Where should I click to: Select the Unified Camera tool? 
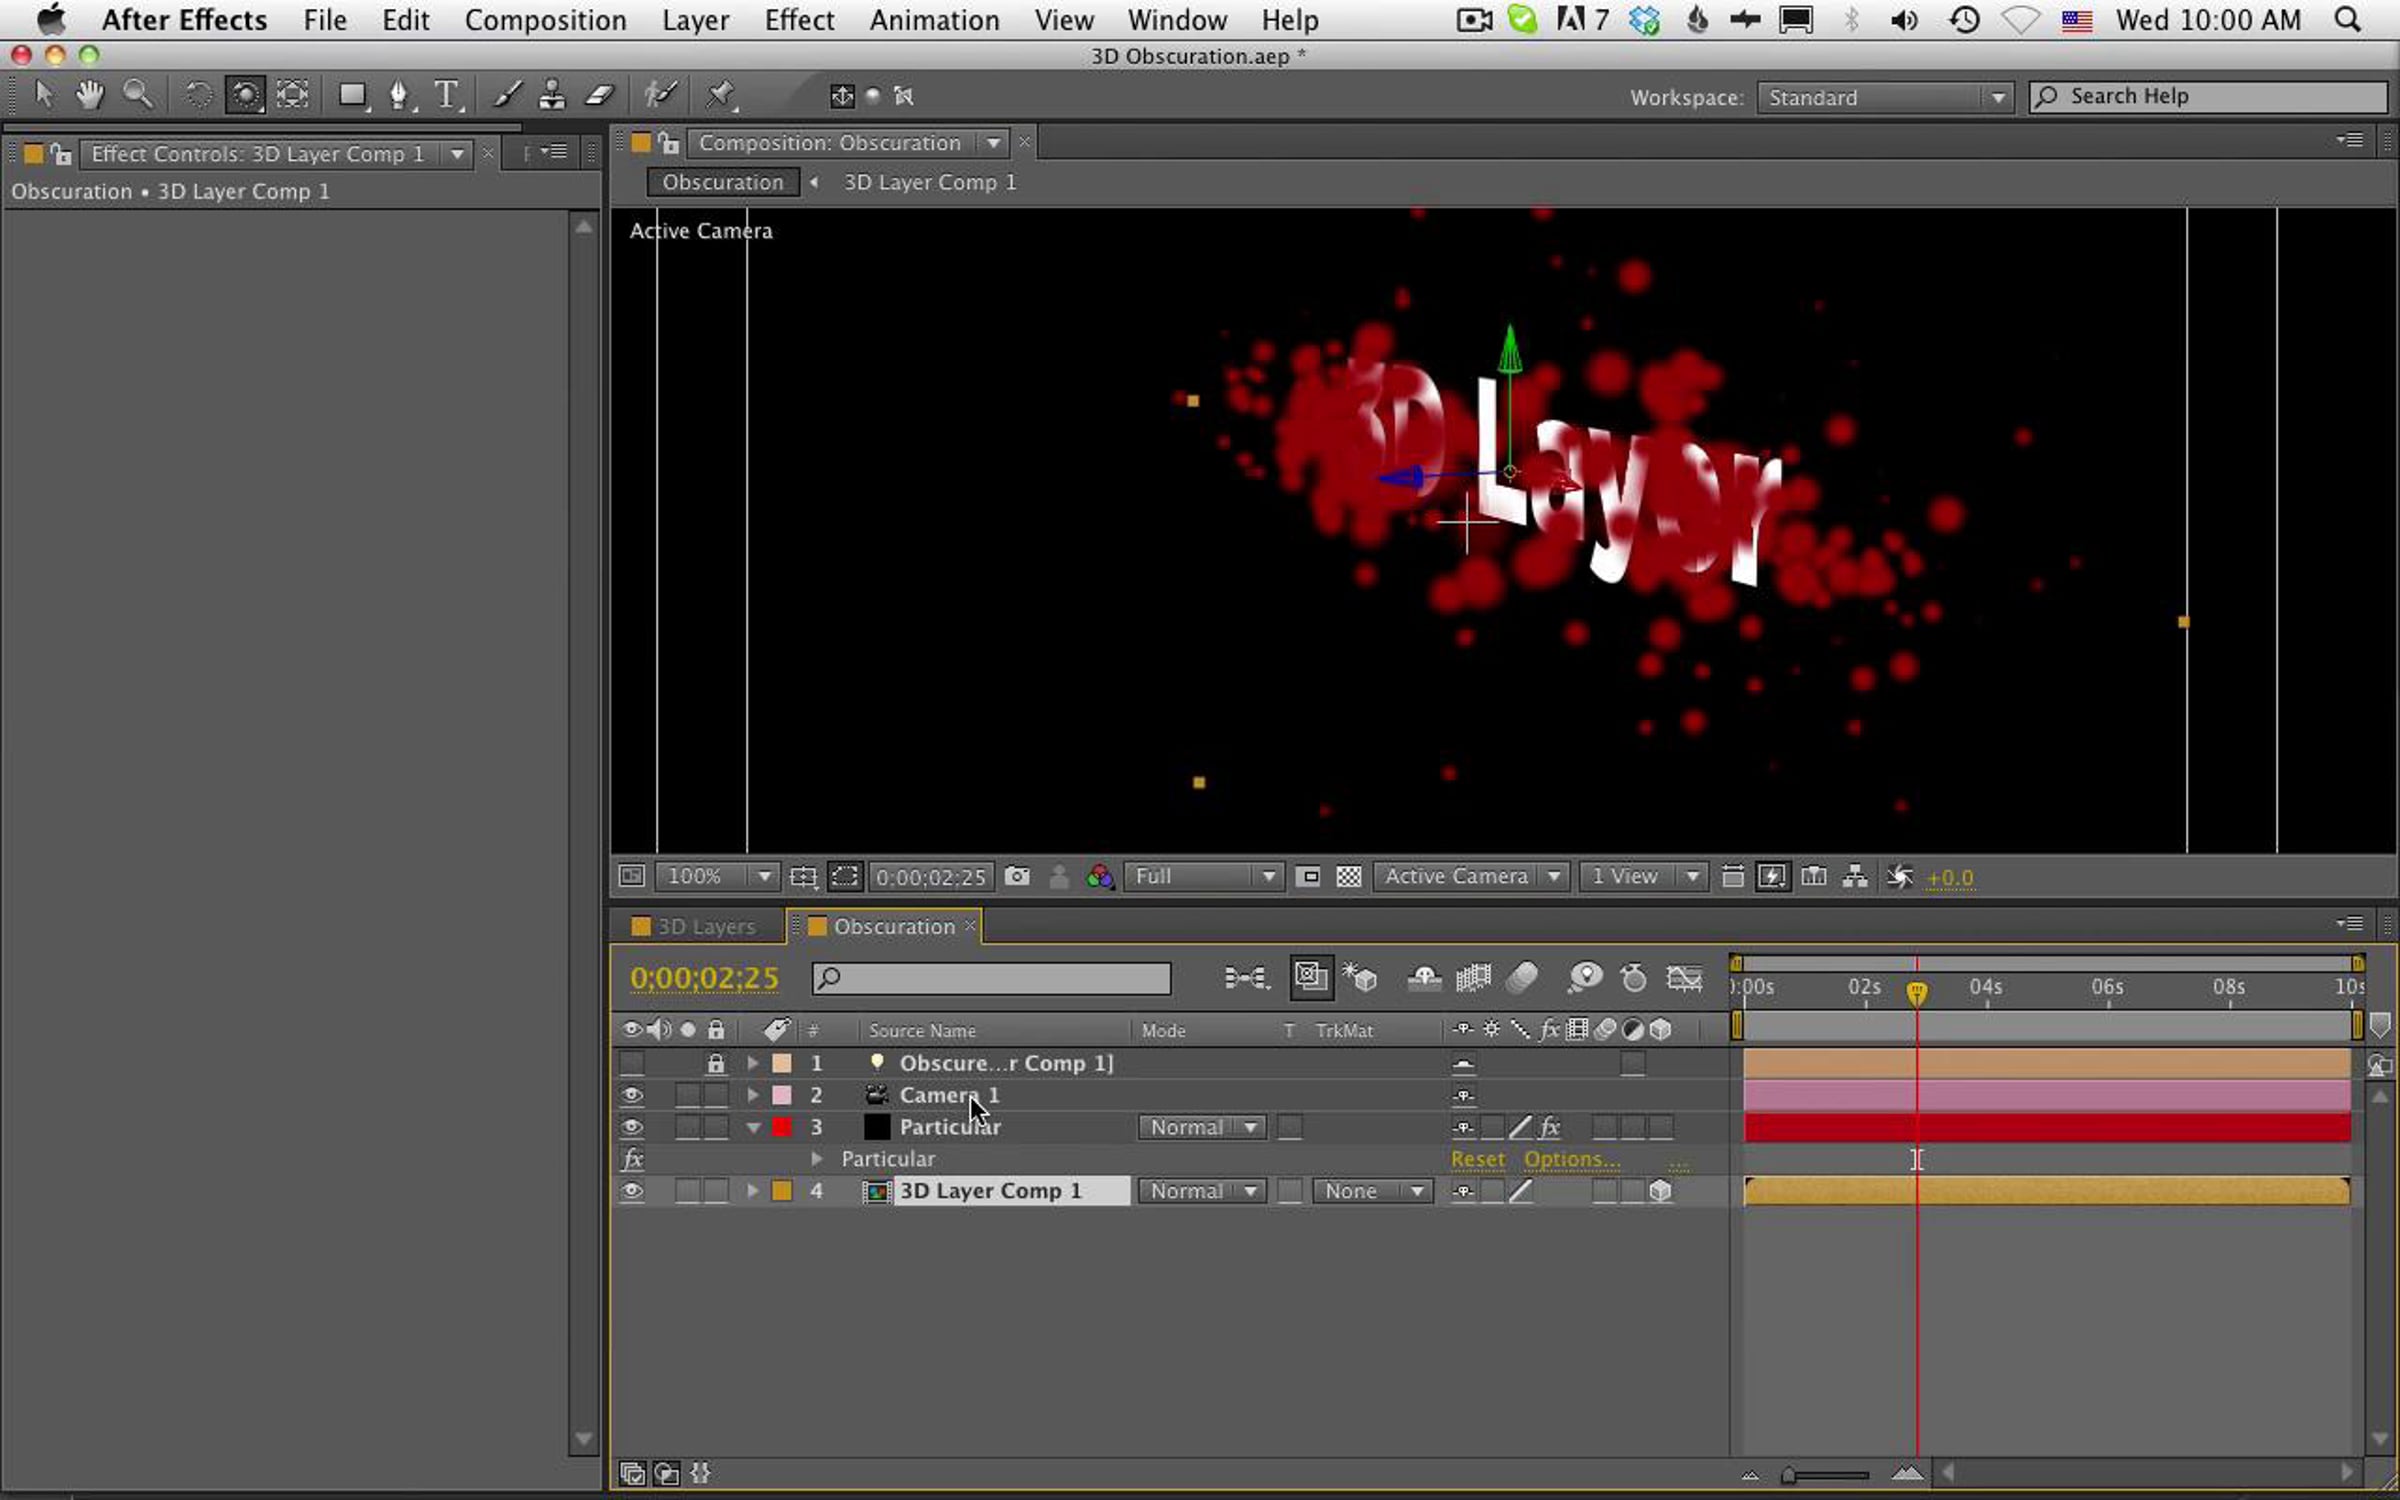tap(244, 95)
